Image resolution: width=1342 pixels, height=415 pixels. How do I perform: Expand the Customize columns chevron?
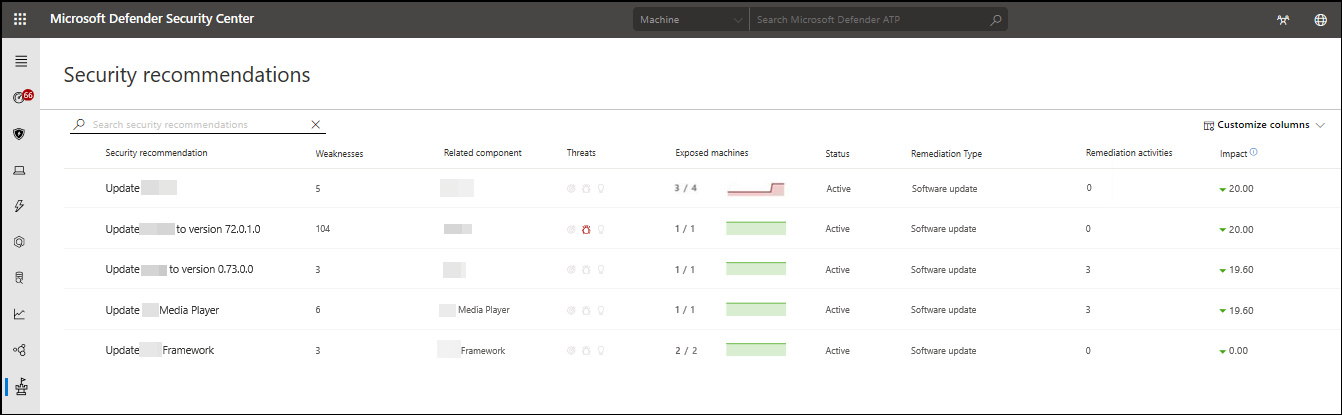pyautogui.click(x=1320, y=125)
